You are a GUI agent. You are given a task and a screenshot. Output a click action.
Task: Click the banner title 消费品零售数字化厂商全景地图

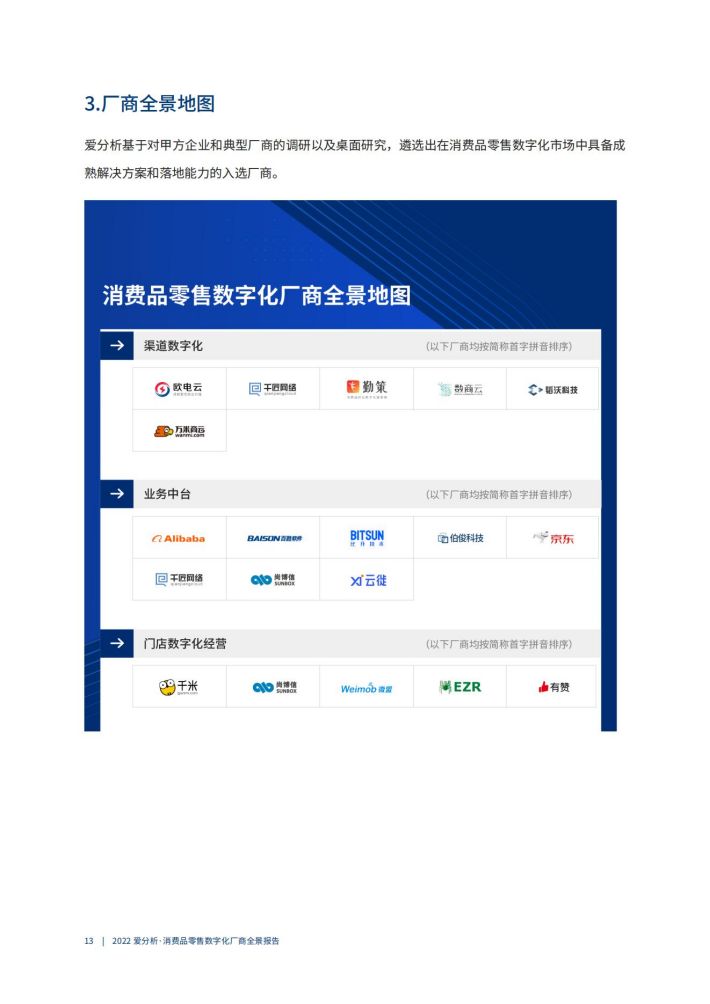click(x=256, y=295)
